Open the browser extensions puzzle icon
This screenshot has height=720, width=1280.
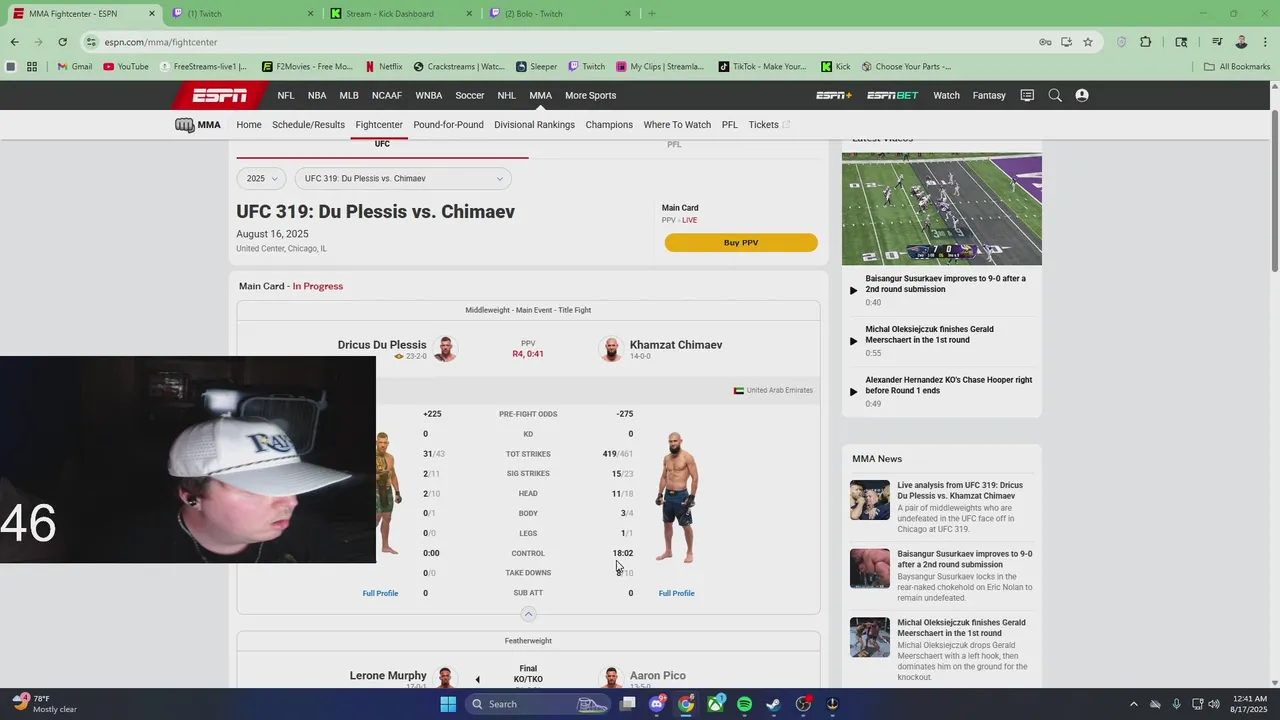pyautogui.click(x=1146, y=42)
